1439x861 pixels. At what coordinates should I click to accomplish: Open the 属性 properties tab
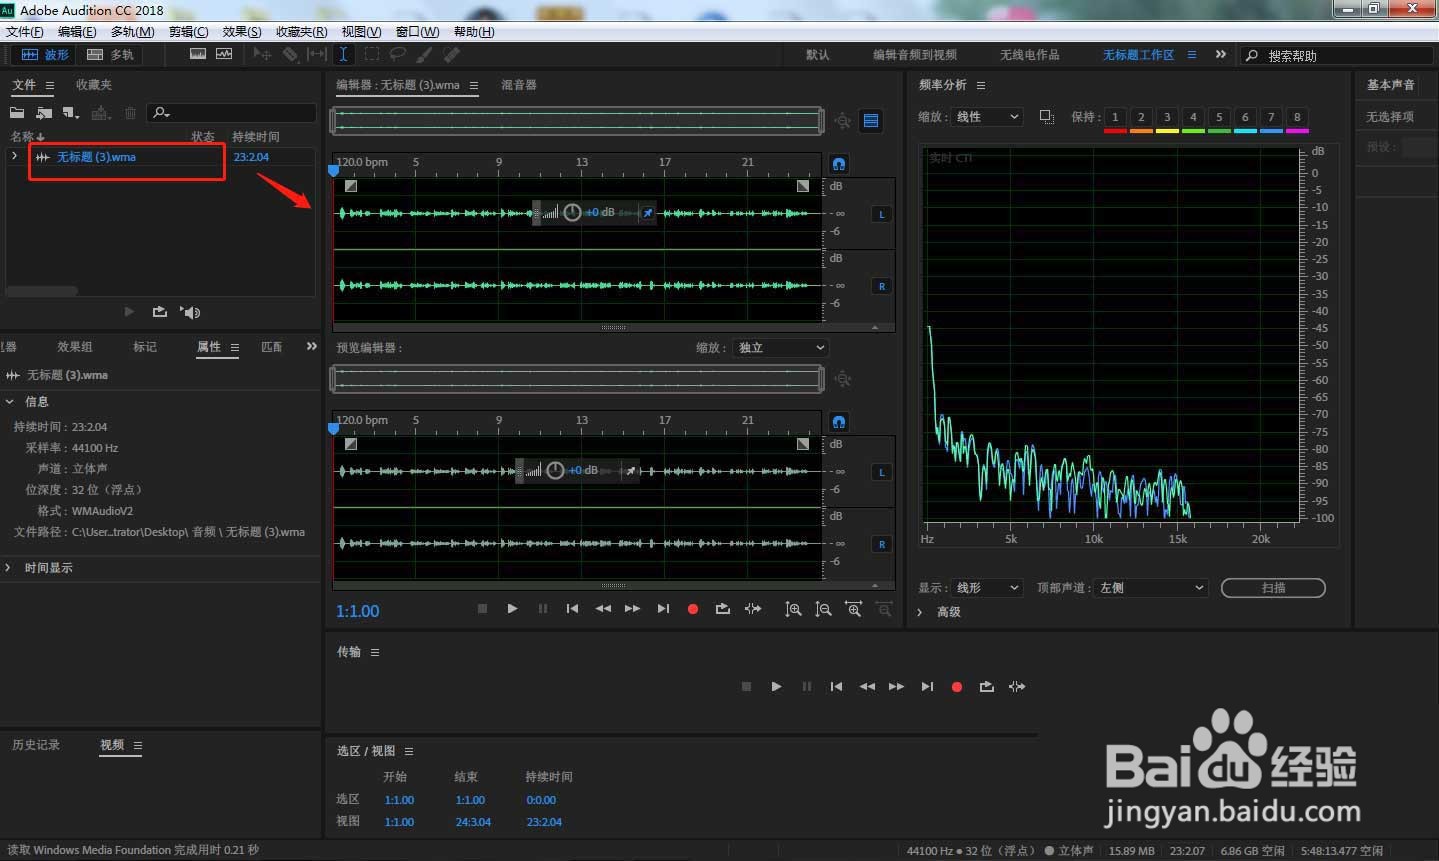pos(209,347)
